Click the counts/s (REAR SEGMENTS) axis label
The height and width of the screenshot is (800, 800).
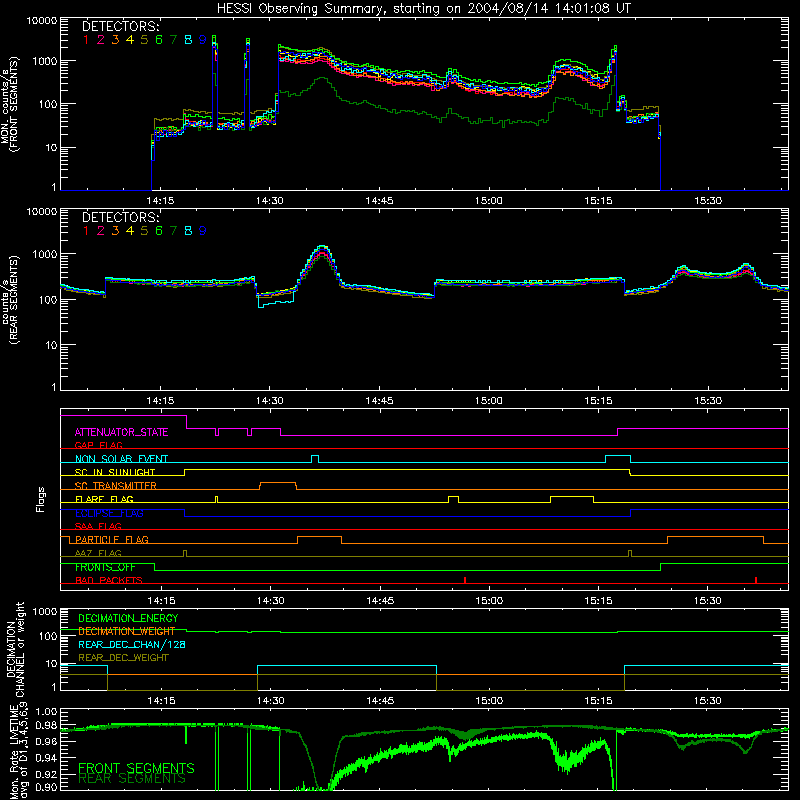(x=10, y=300)
